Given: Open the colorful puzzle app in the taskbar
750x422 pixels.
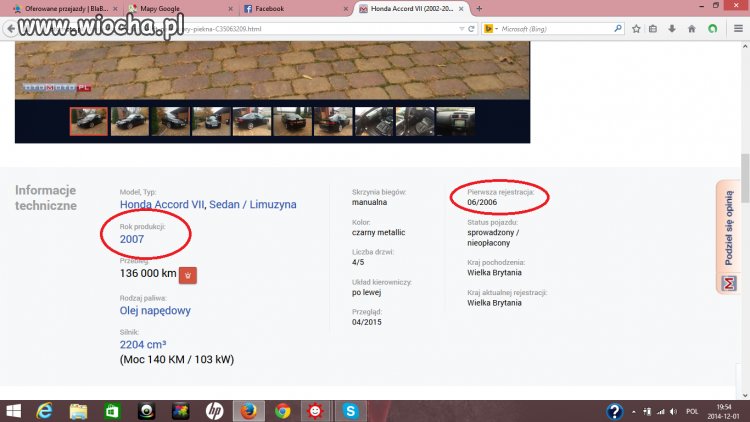Looking at the screenshot, I should pyautogui.click(x=180, y=411).
